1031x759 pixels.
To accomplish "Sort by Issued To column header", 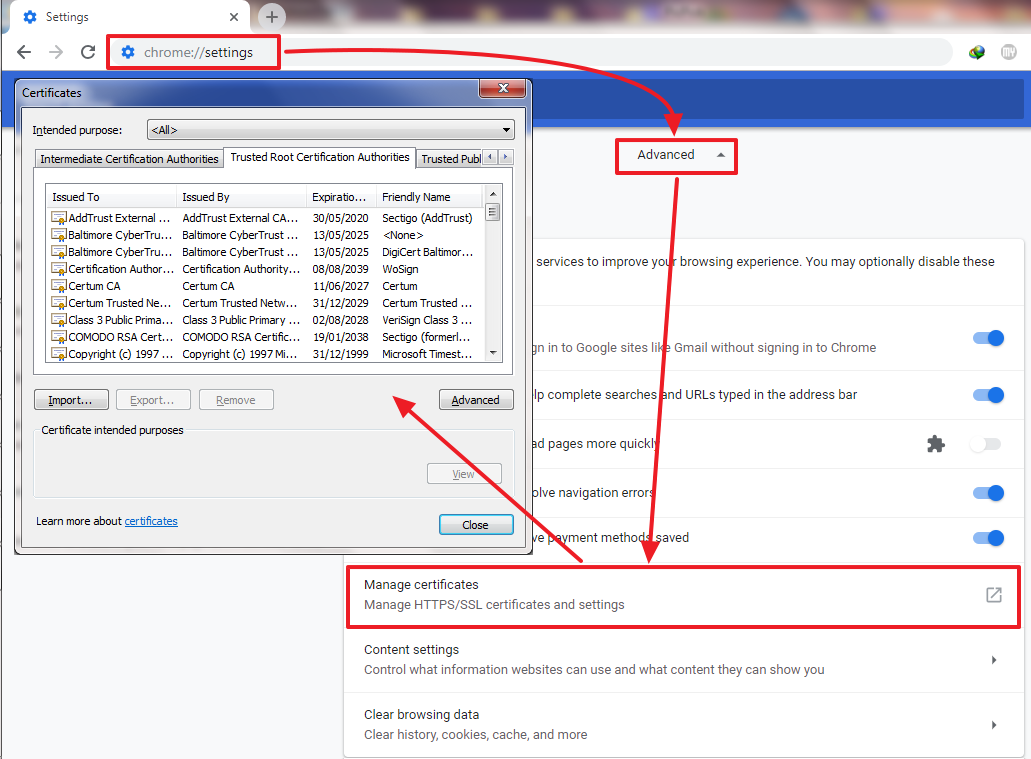I will tap(110, 197).
